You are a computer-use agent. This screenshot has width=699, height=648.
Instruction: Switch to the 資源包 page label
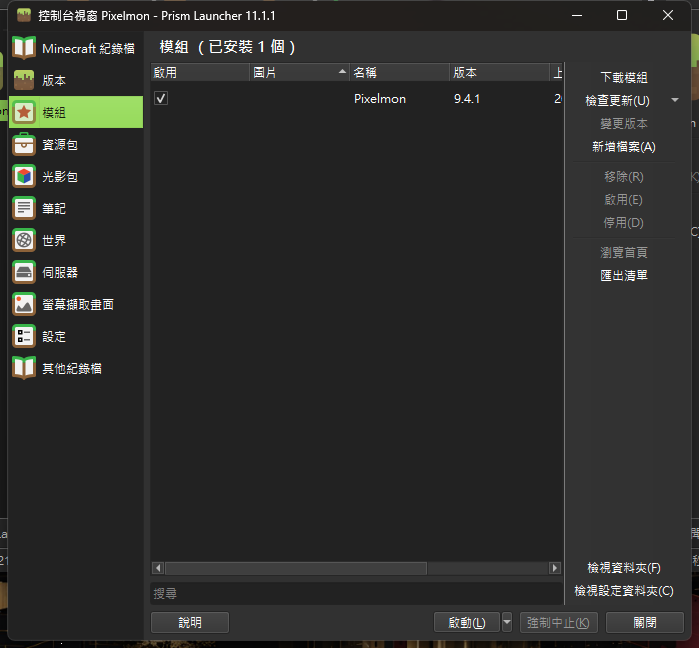click(x=60, y=144)
